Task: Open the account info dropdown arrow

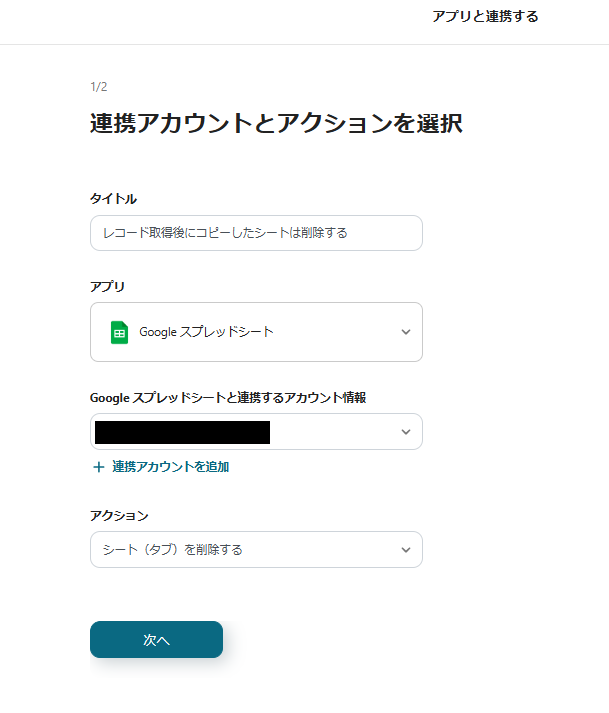Action: tap(405, 432)
